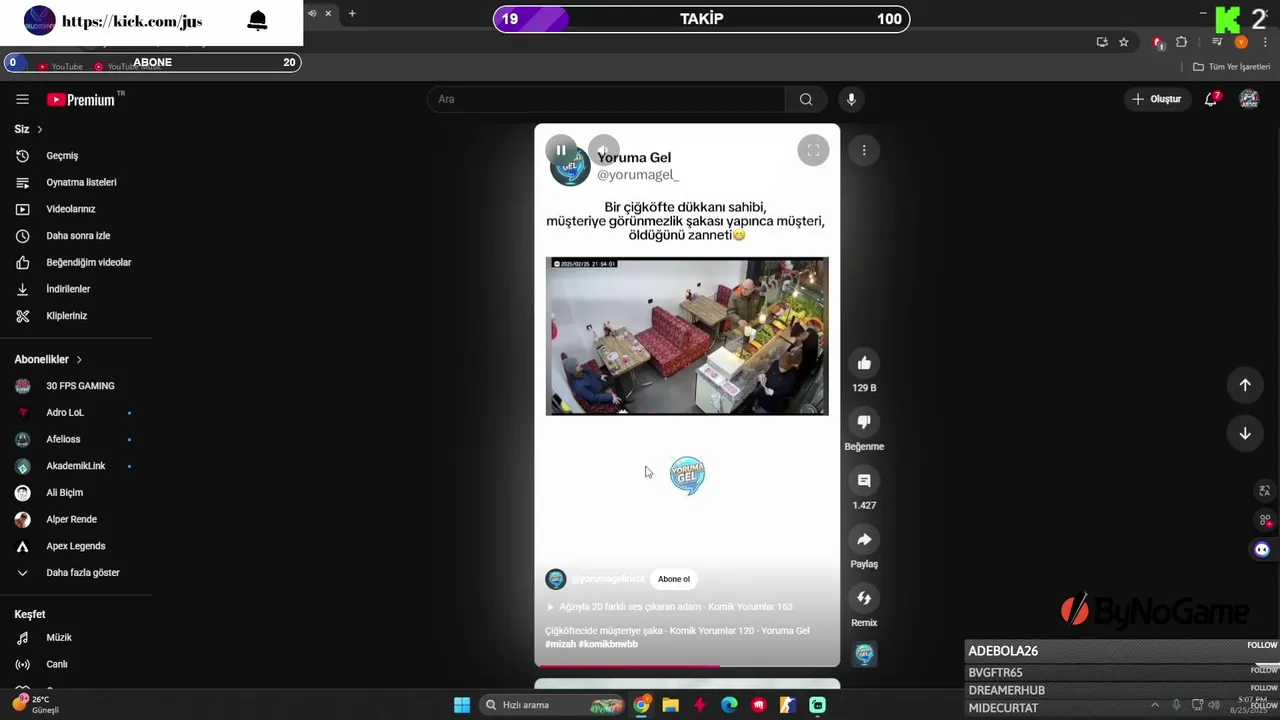This screenshot has width=1280, height=720.
Task: Open YouTube bookmark in bookmarks bar
Action: pyautogui.click(x=60, y=67)
